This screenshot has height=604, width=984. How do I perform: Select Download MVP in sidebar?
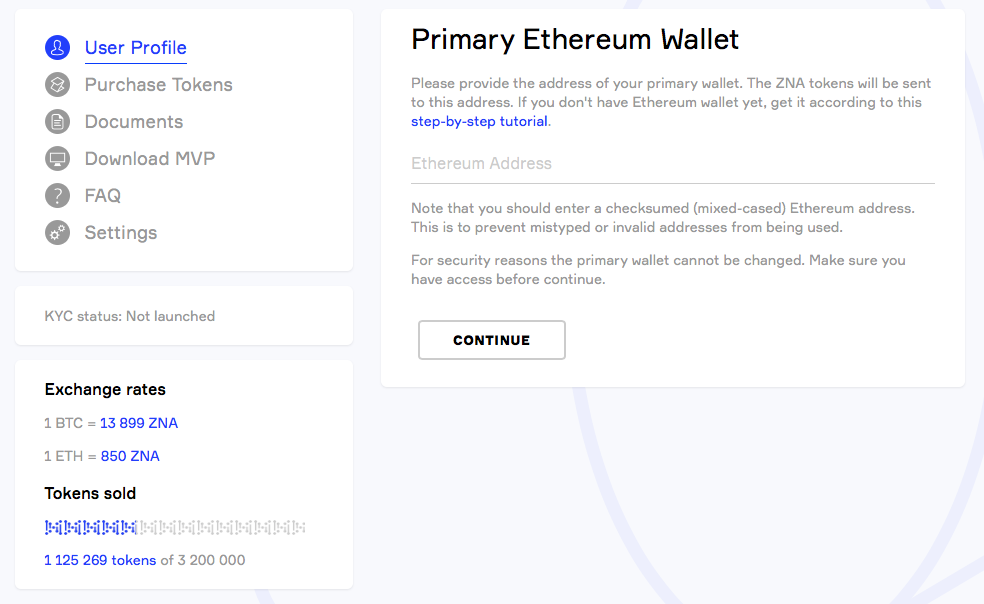[x=149, y=159]
